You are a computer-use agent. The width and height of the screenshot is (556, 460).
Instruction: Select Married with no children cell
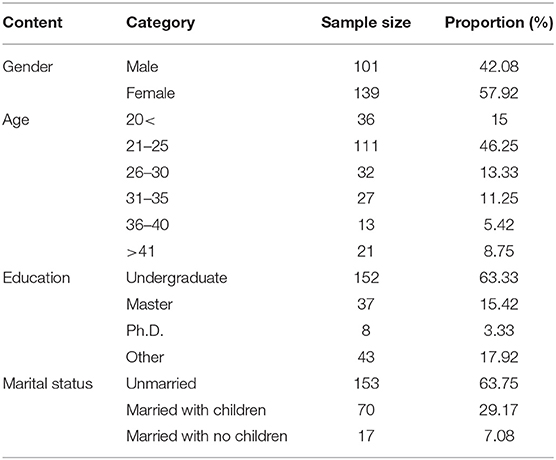click(x=207, y=436)
